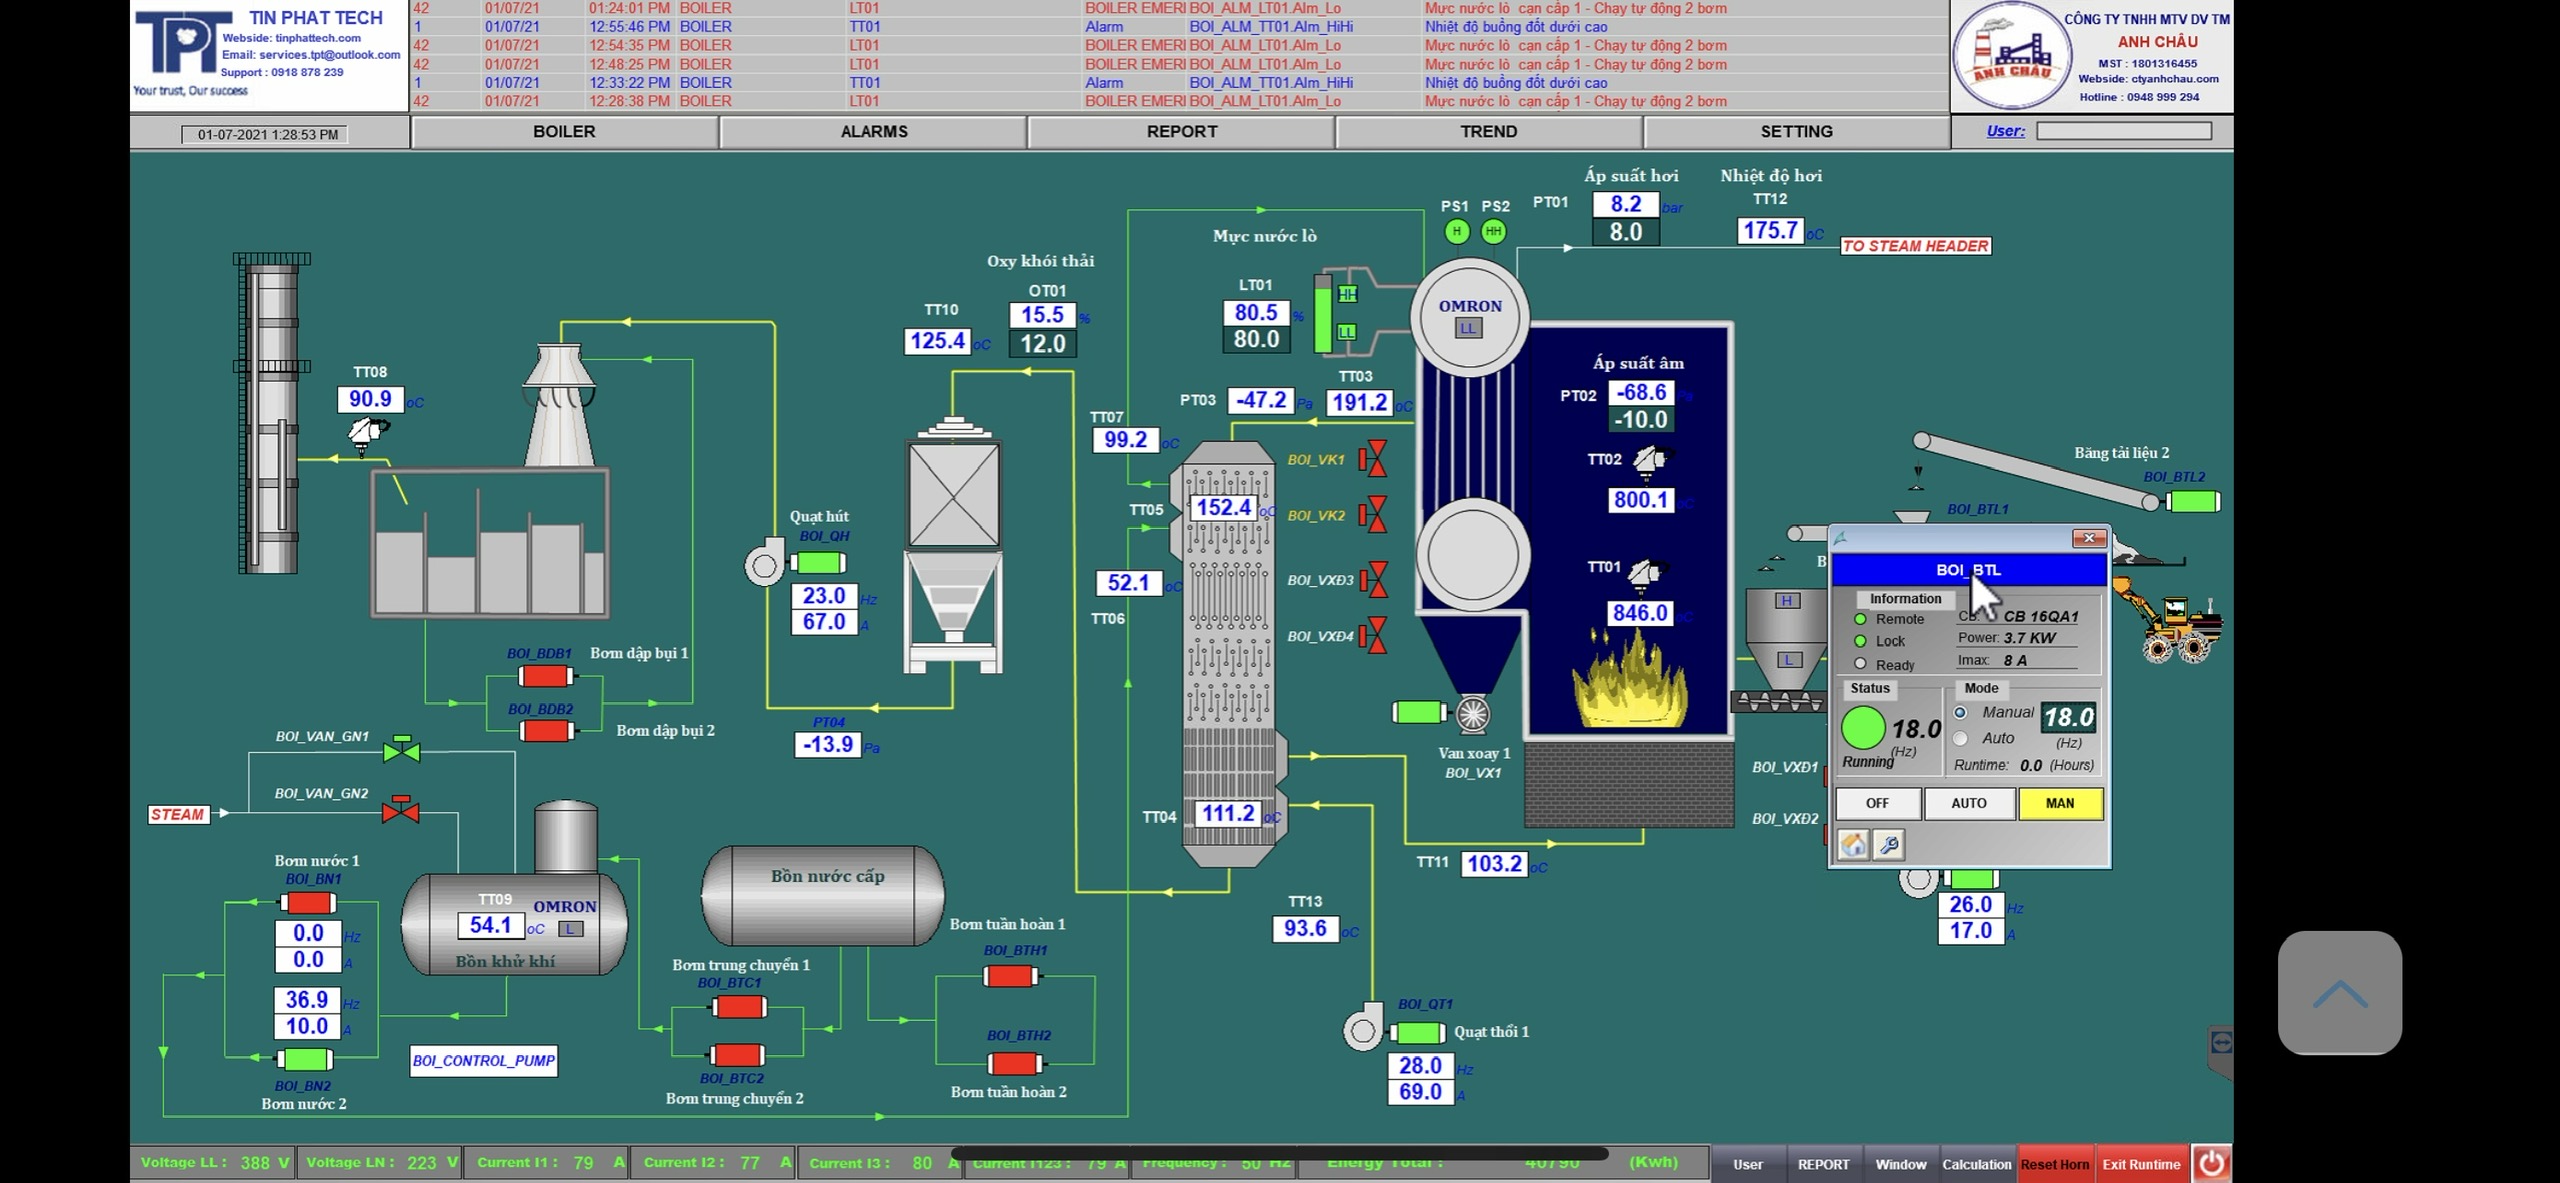The height and width of the screenshot is (1183, 2560).
Task: Click the REPORT menu tab
Action: pyautogui.click(x=1182, y=131)
